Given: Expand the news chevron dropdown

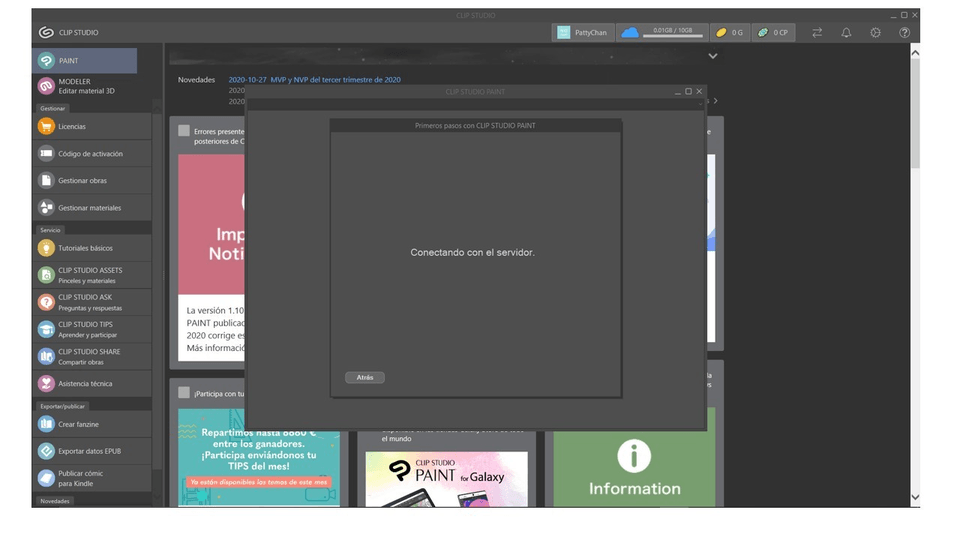Looking at the screenshot, I should coord(713,57).
